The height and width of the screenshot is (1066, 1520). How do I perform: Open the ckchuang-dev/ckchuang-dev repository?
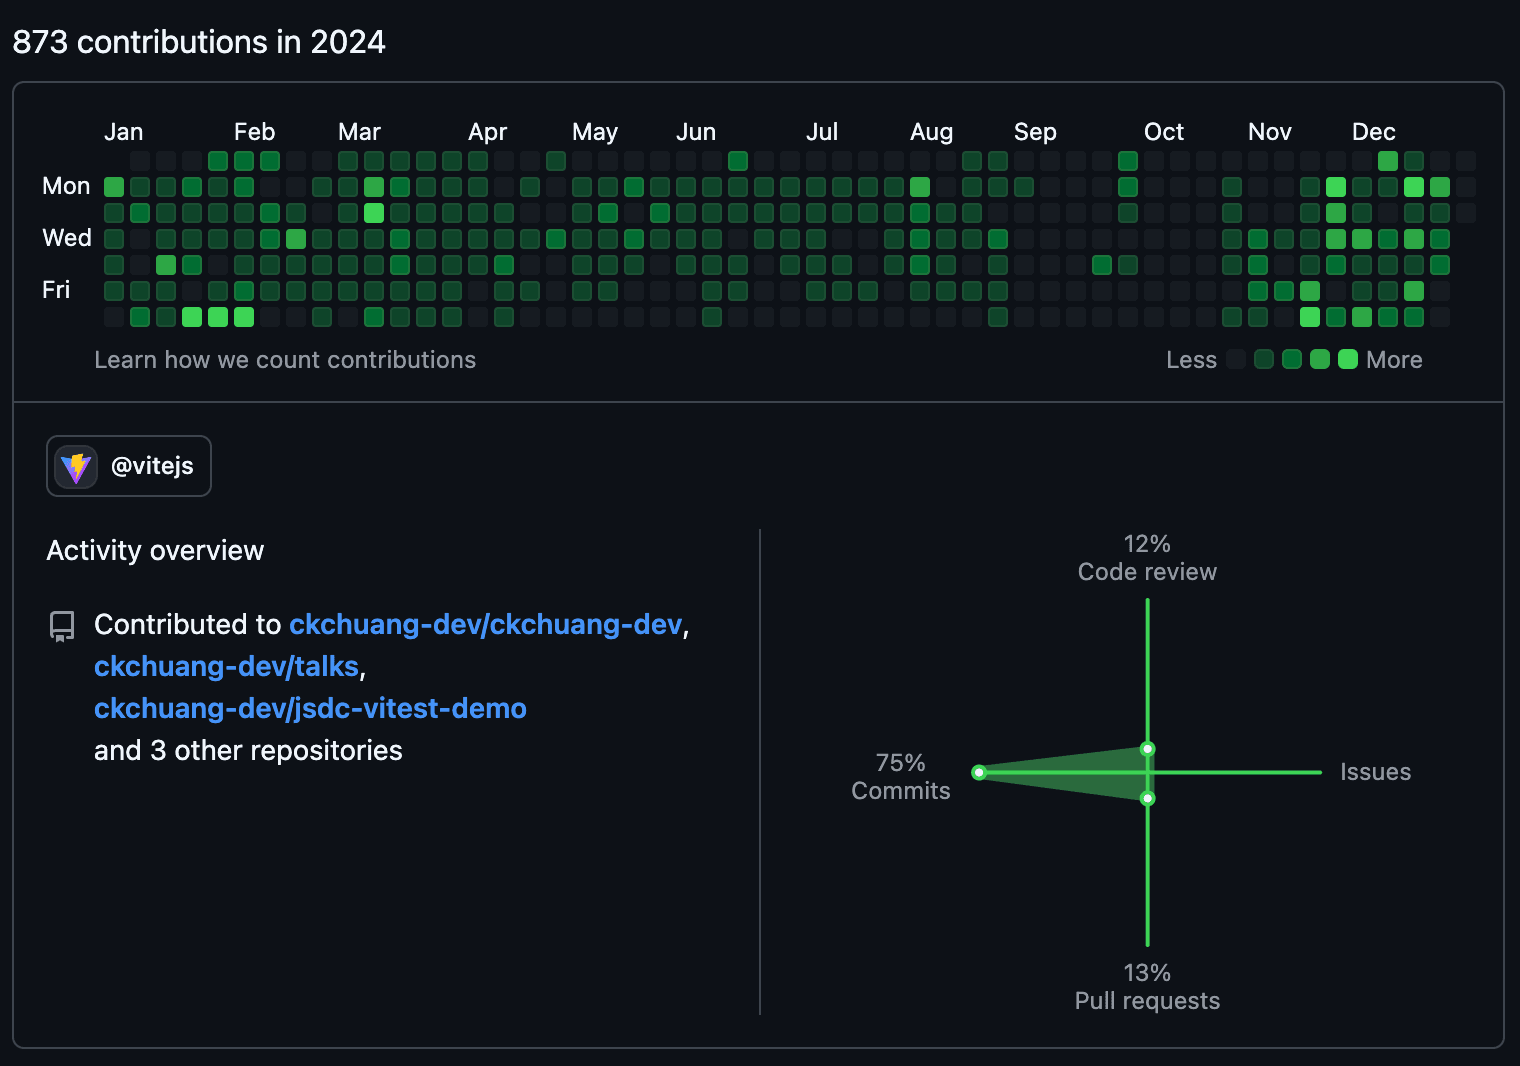pyautogui.click(x=486, y=624)
